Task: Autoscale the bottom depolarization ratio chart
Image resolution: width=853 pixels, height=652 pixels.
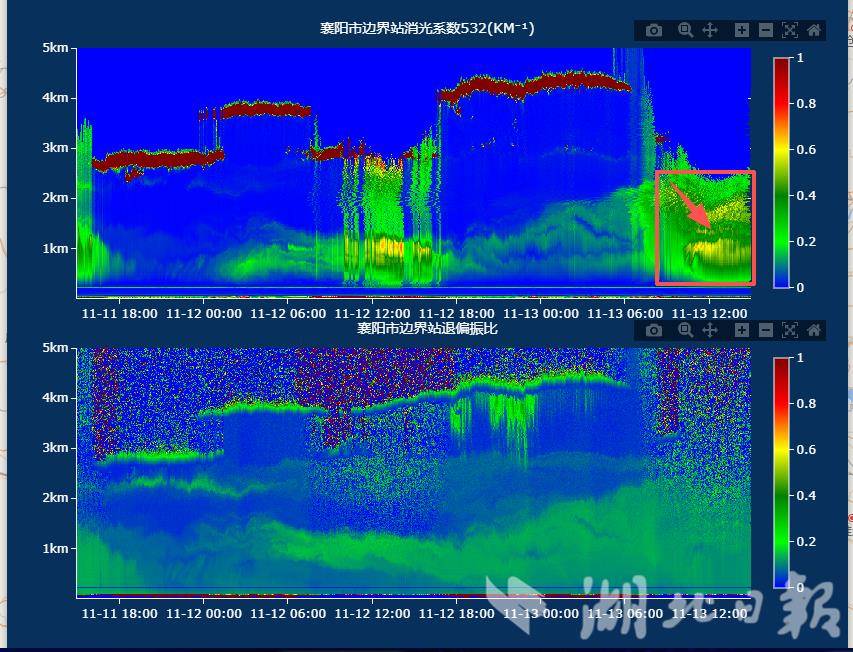Action: [790, 330]
